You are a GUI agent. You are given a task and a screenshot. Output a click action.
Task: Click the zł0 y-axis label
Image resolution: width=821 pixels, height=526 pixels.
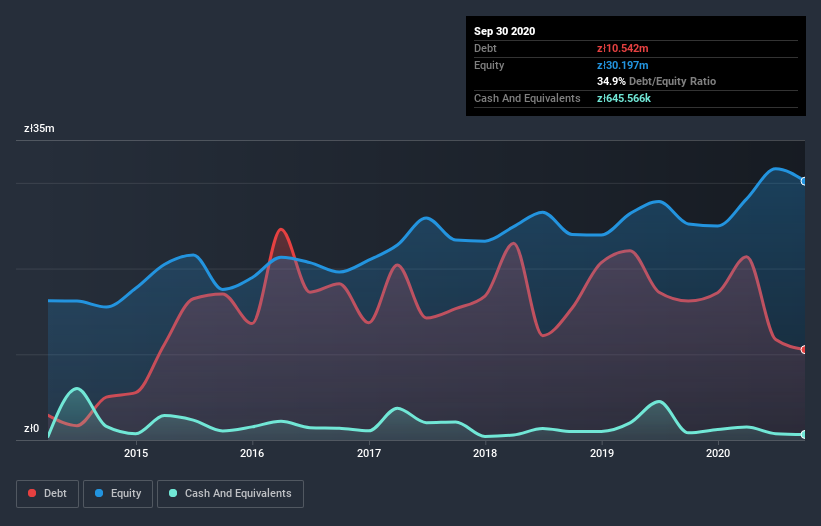pyautogui.click(x=31, y=428)
